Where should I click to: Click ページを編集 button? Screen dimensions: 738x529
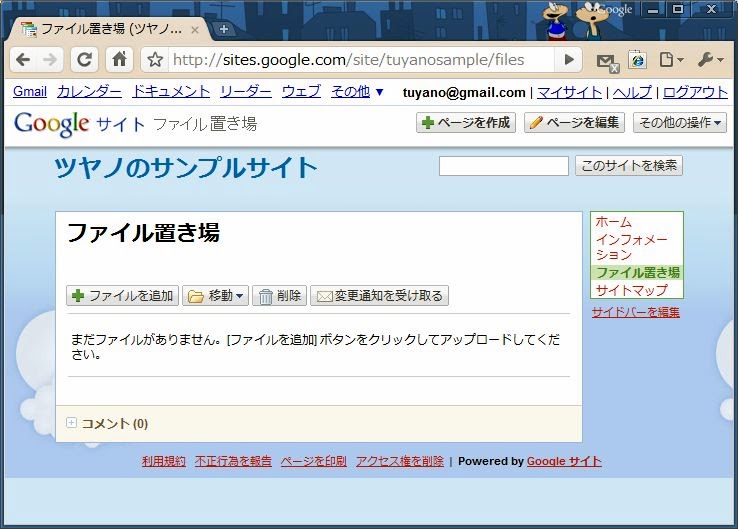pyautogui.click(x=574, y=123)
